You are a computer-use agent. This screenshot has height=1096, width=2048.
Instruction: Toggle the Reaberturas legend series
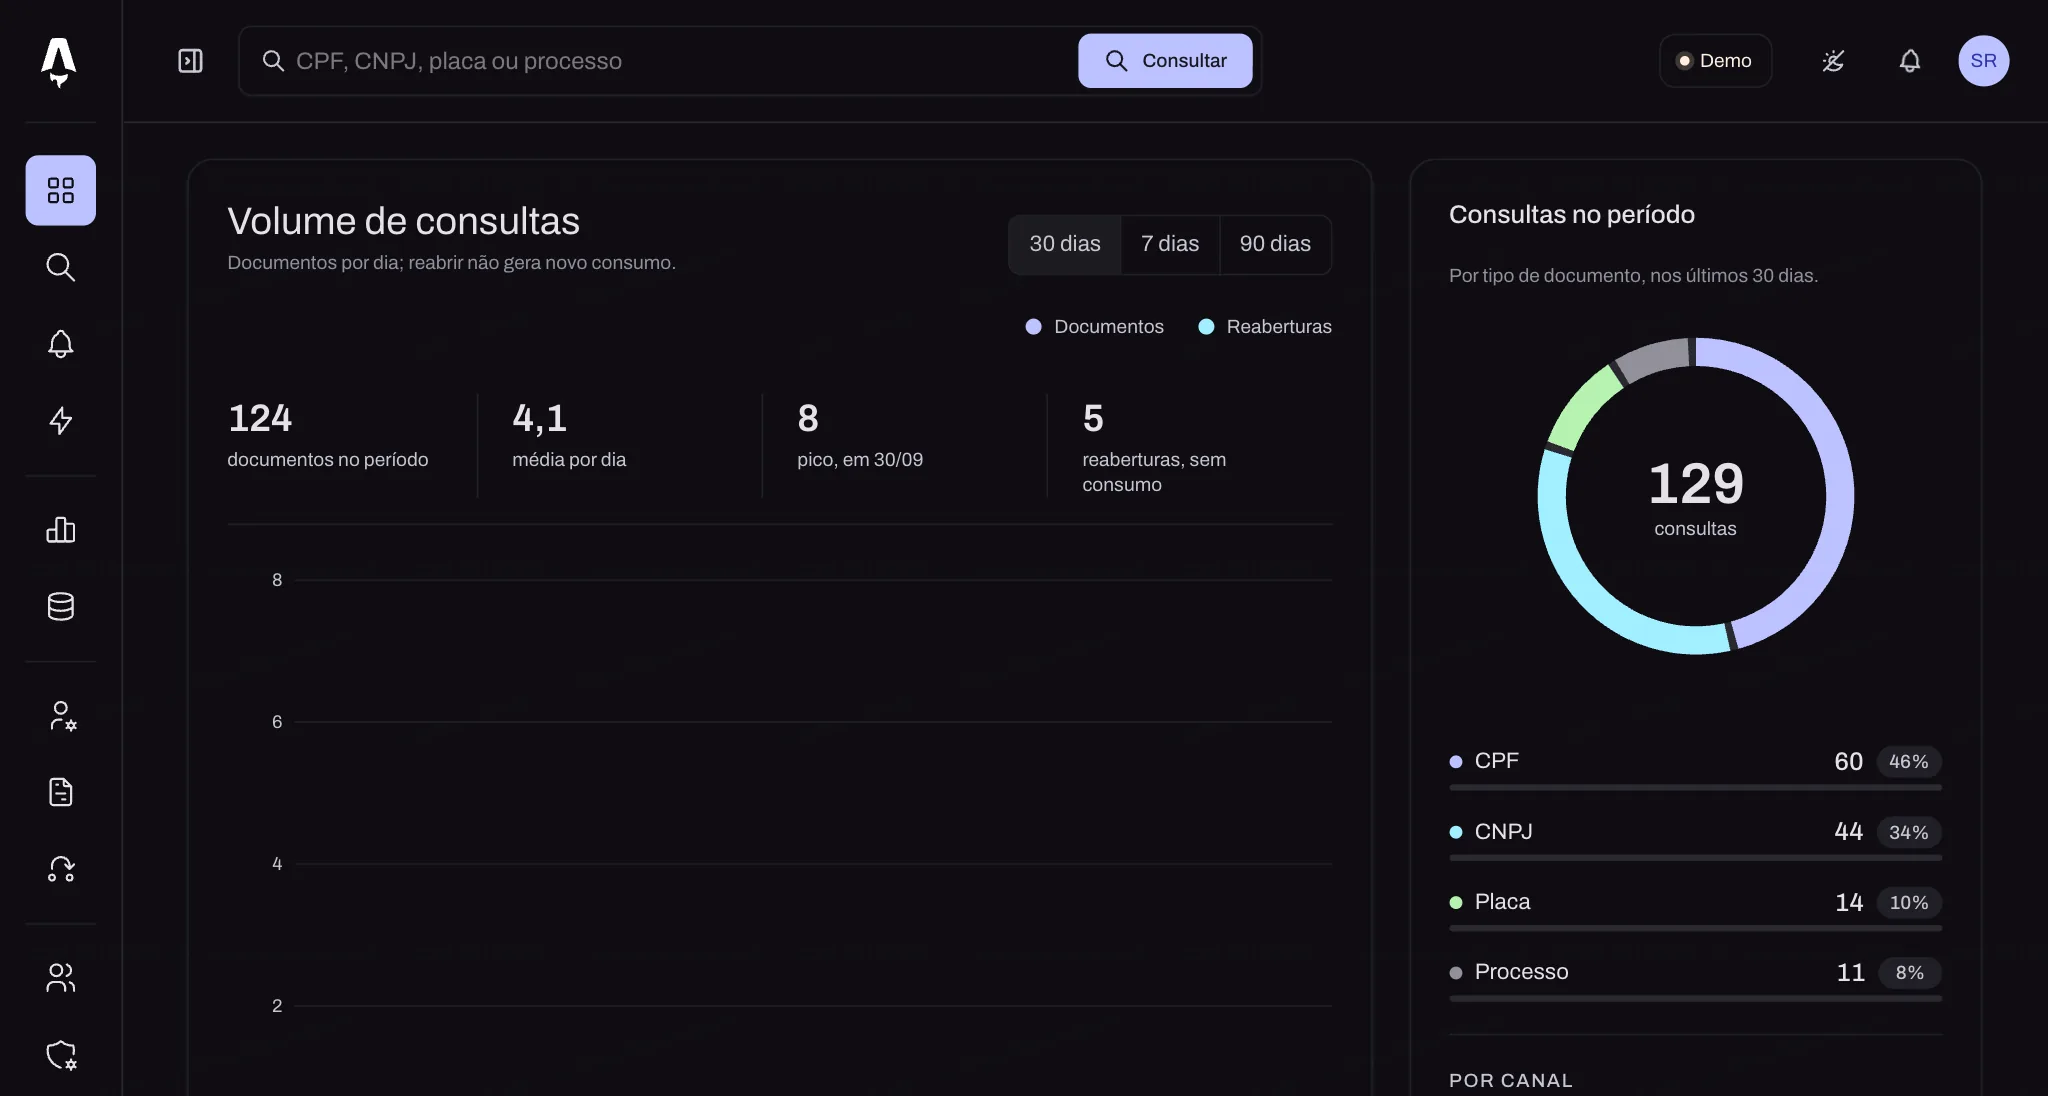(x=1265, y=327)
